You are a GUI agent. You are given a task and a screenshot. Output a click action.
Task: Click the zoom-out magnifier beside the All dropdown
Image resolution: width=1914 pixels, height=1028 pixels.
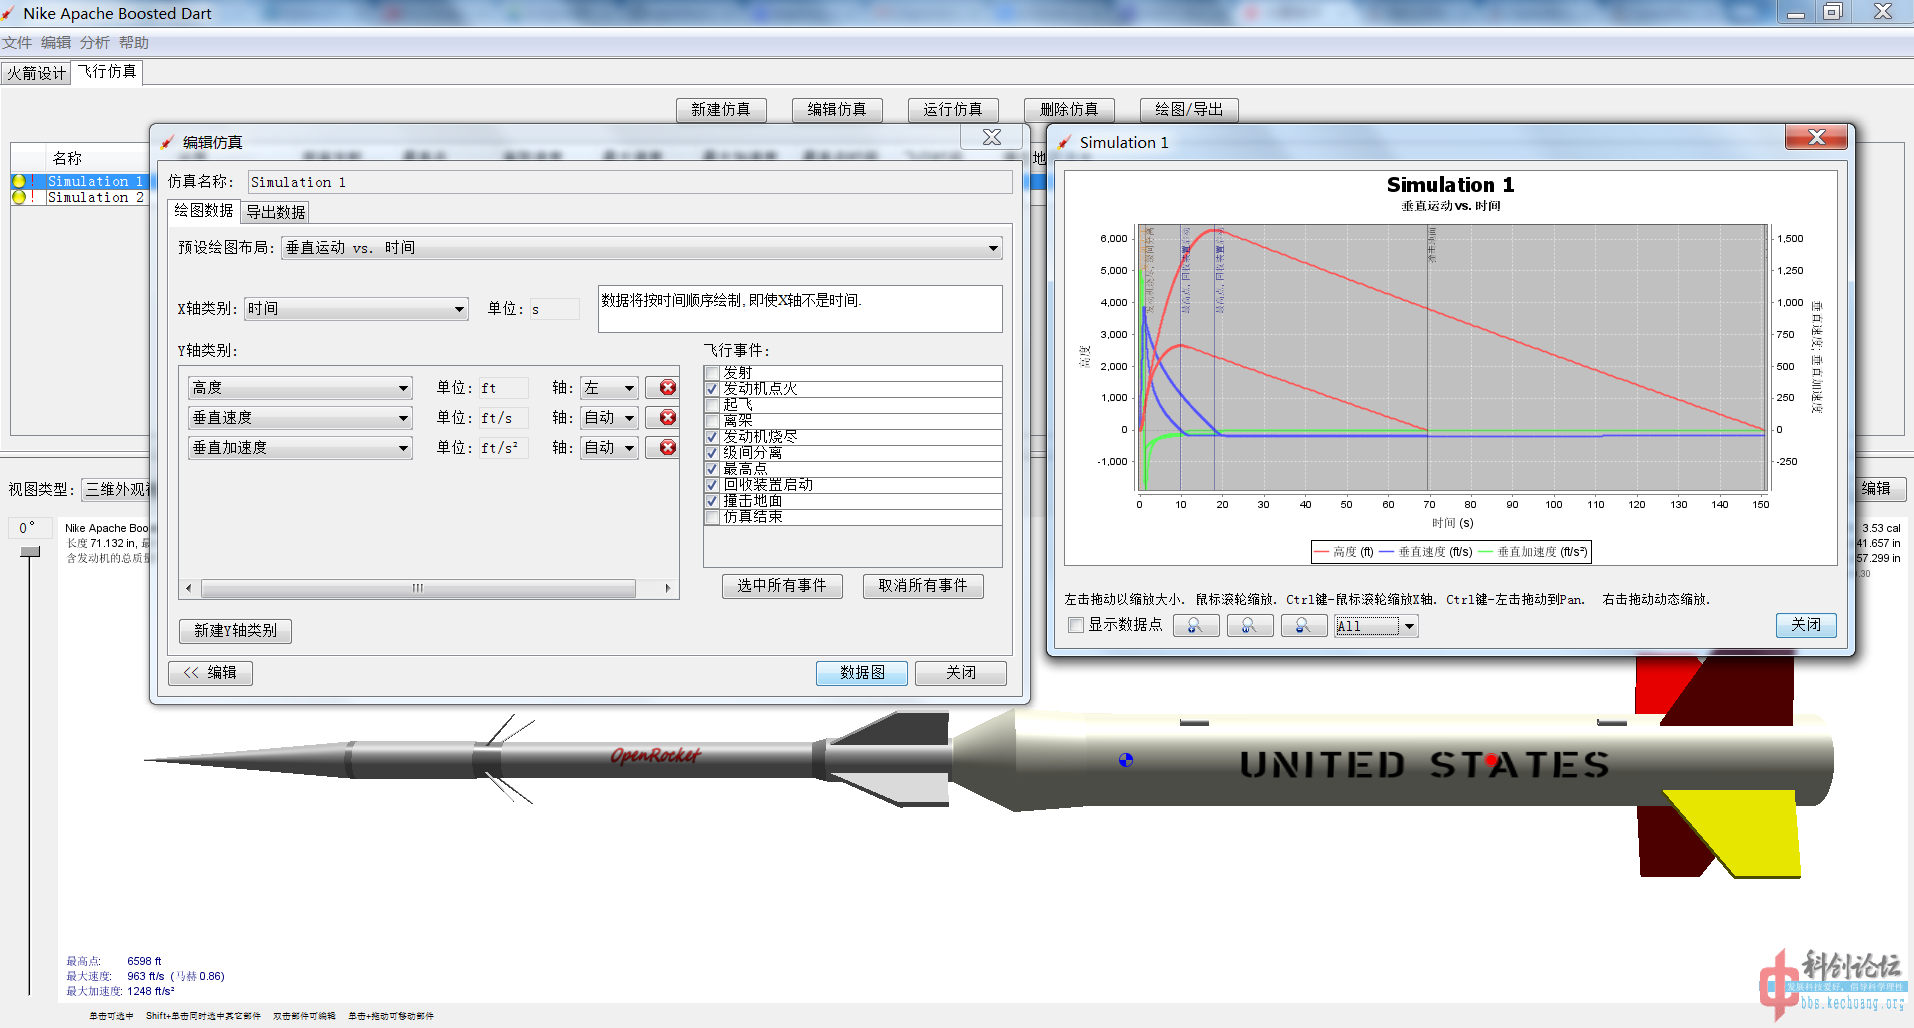pos(1304,626)
